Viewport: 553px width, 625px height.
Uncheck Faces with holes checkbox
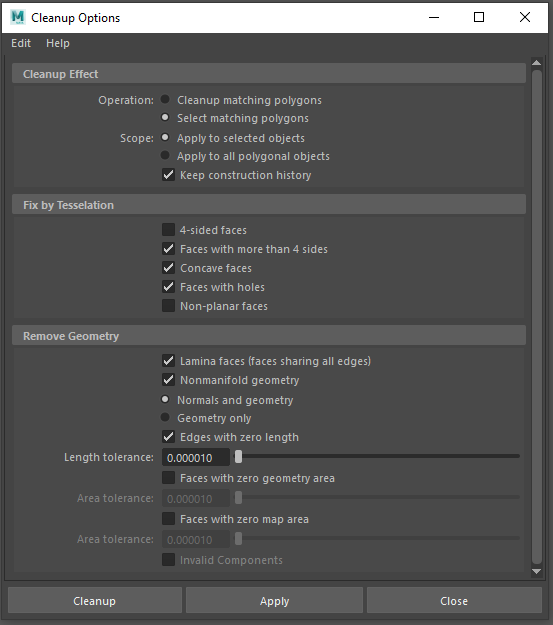point(168,287)
